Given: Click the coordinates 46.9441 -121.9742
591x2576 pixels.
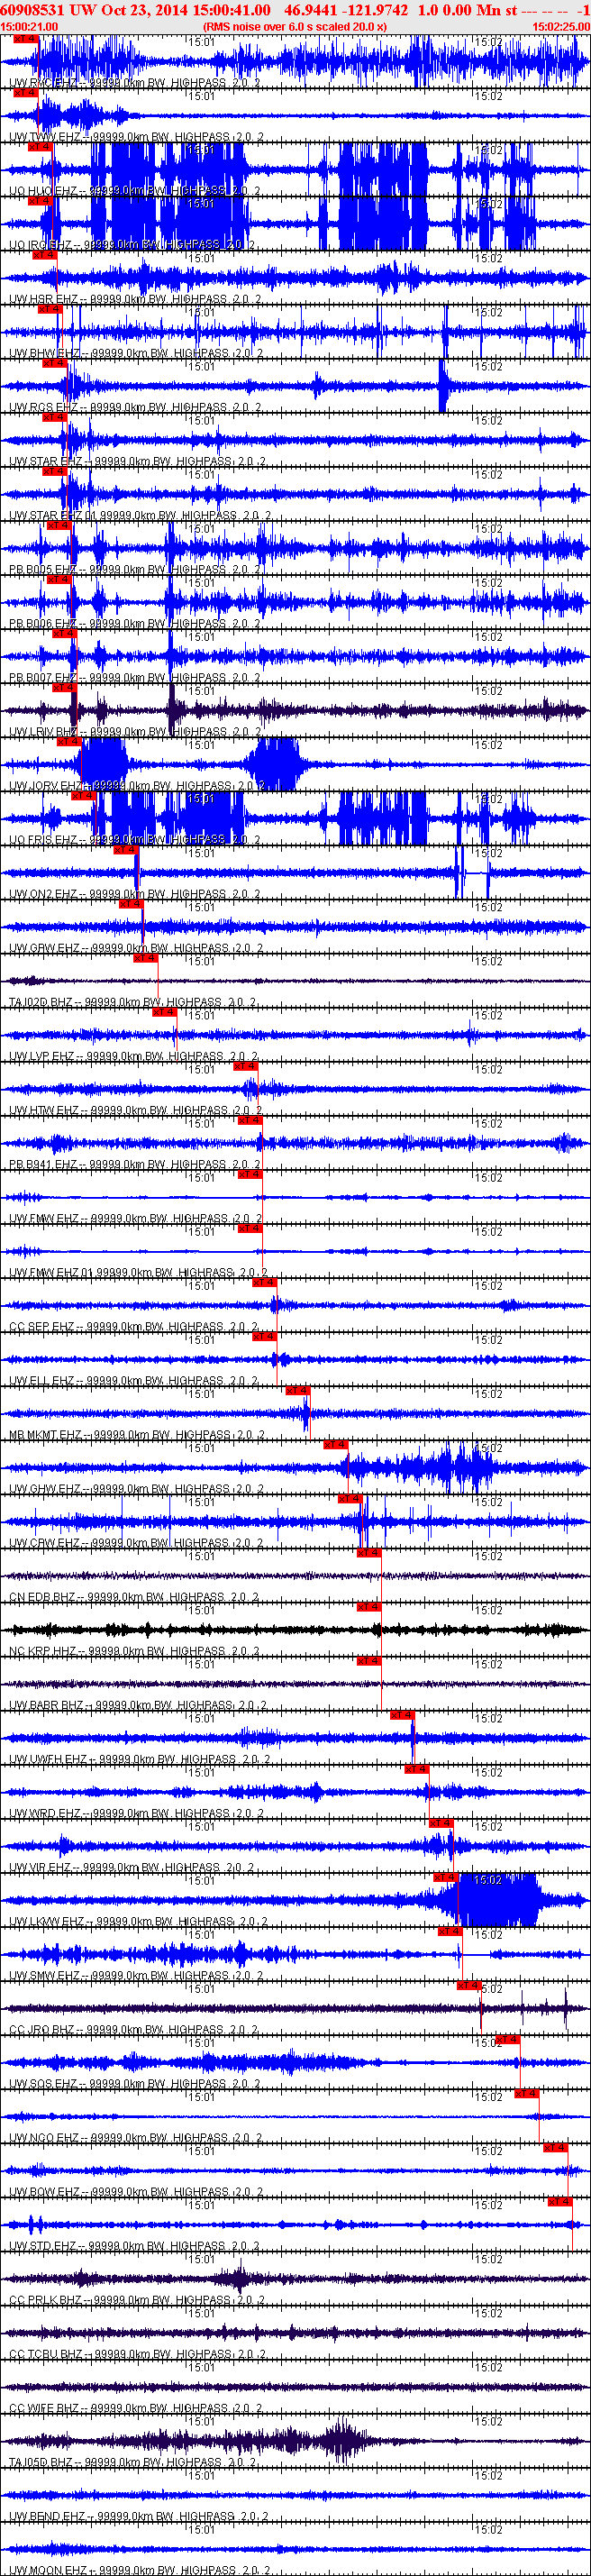Looking at the screenshot, I should 346,9.
